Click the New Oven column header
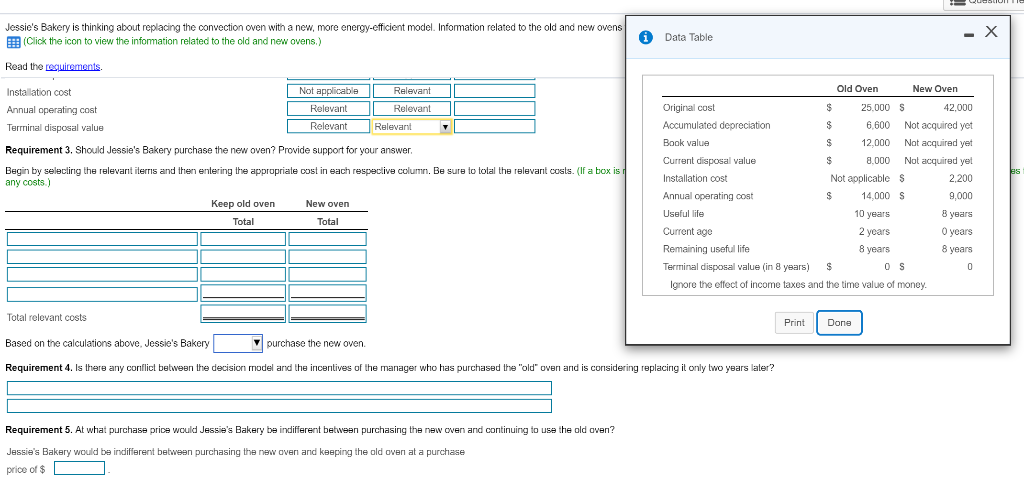 (x=935, y=89)
